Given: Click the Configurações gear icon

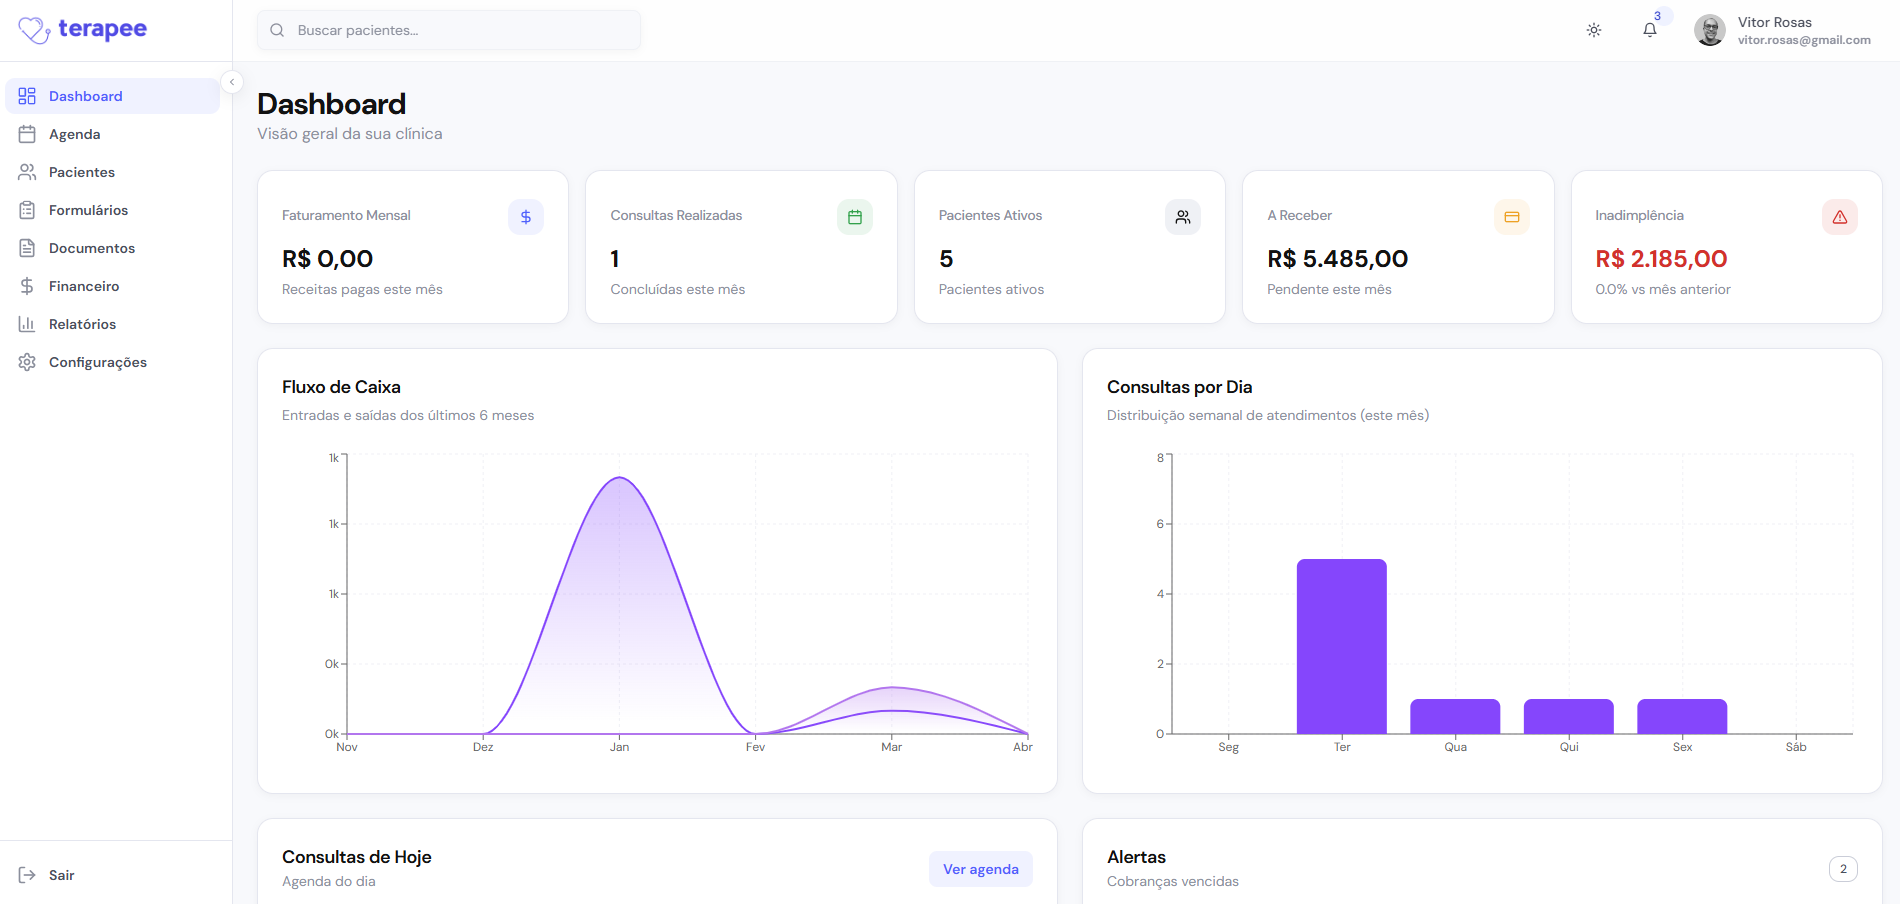Looking at the screenshot, I should point(27,361).
